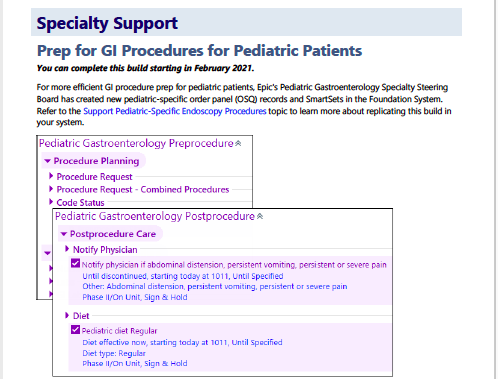Expand the Diet section triangle

(x=67, y=315)
